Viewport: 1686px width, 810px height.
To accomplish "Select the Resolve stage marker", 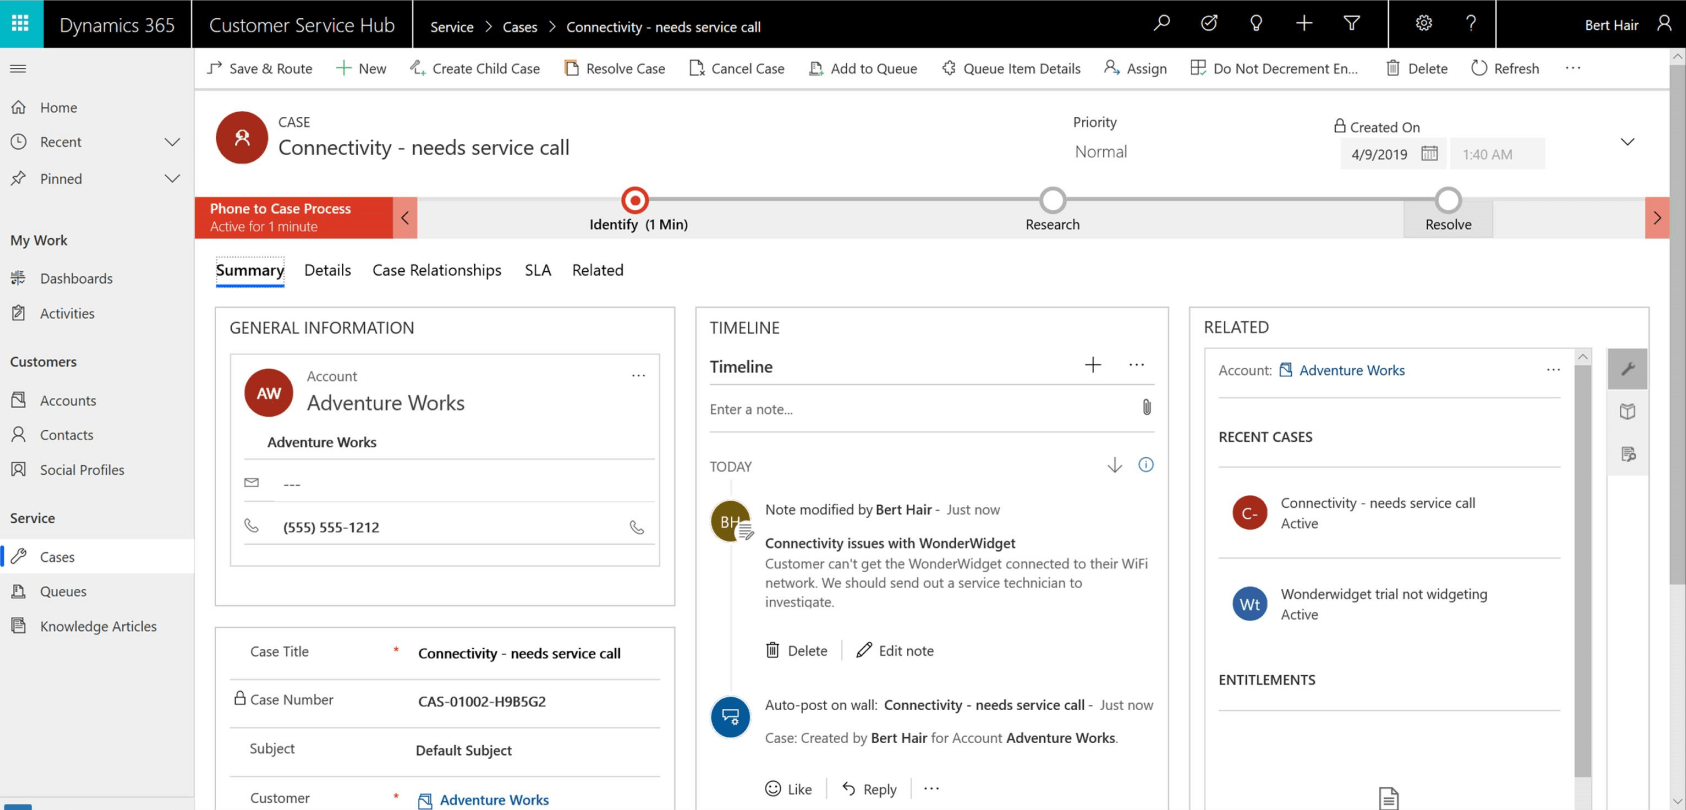I will (1448, 200).
